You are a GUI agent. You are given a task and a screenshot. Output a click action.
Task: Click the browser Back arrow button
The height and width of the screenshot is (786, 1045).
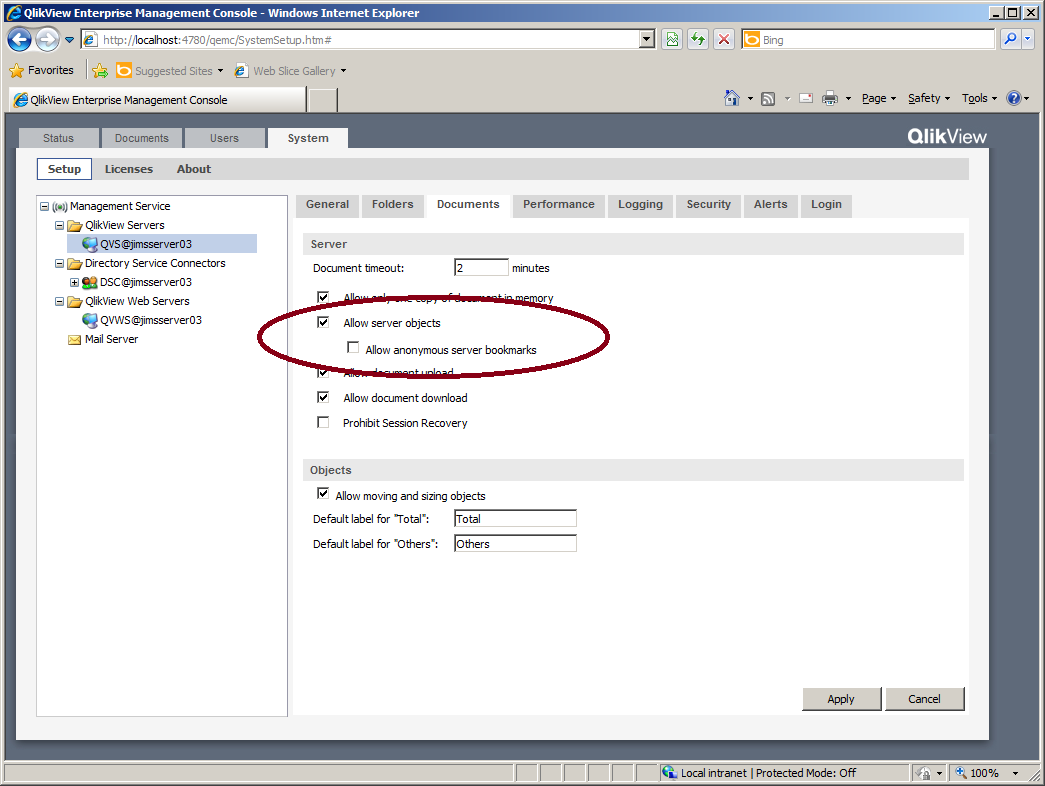[x=19, y=39]
